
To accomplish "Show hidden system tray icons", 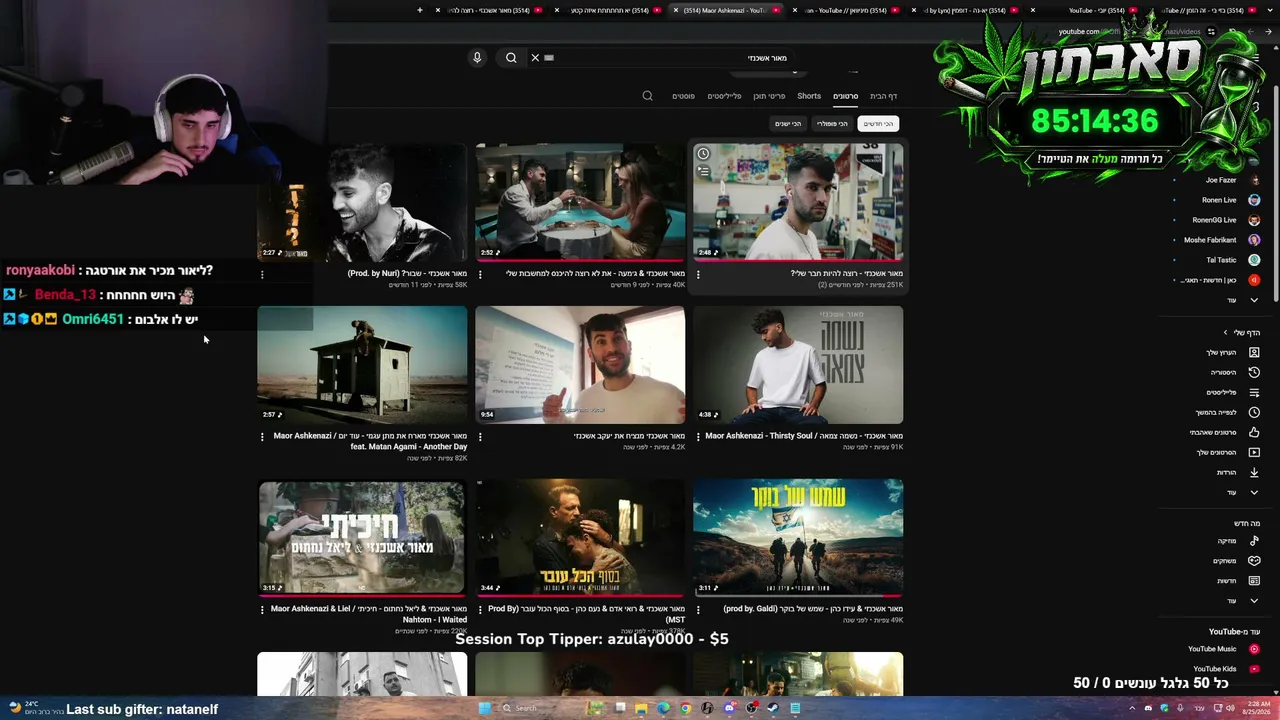I will click(x=1134, y=708).
